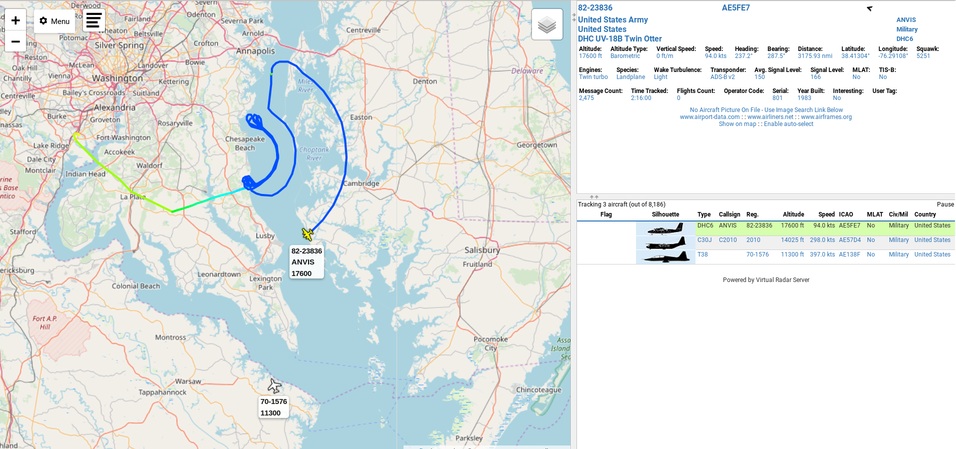Click ICAO AE57D4 in the list
Viewport: 956px width, 449px height.
[849, 240]
